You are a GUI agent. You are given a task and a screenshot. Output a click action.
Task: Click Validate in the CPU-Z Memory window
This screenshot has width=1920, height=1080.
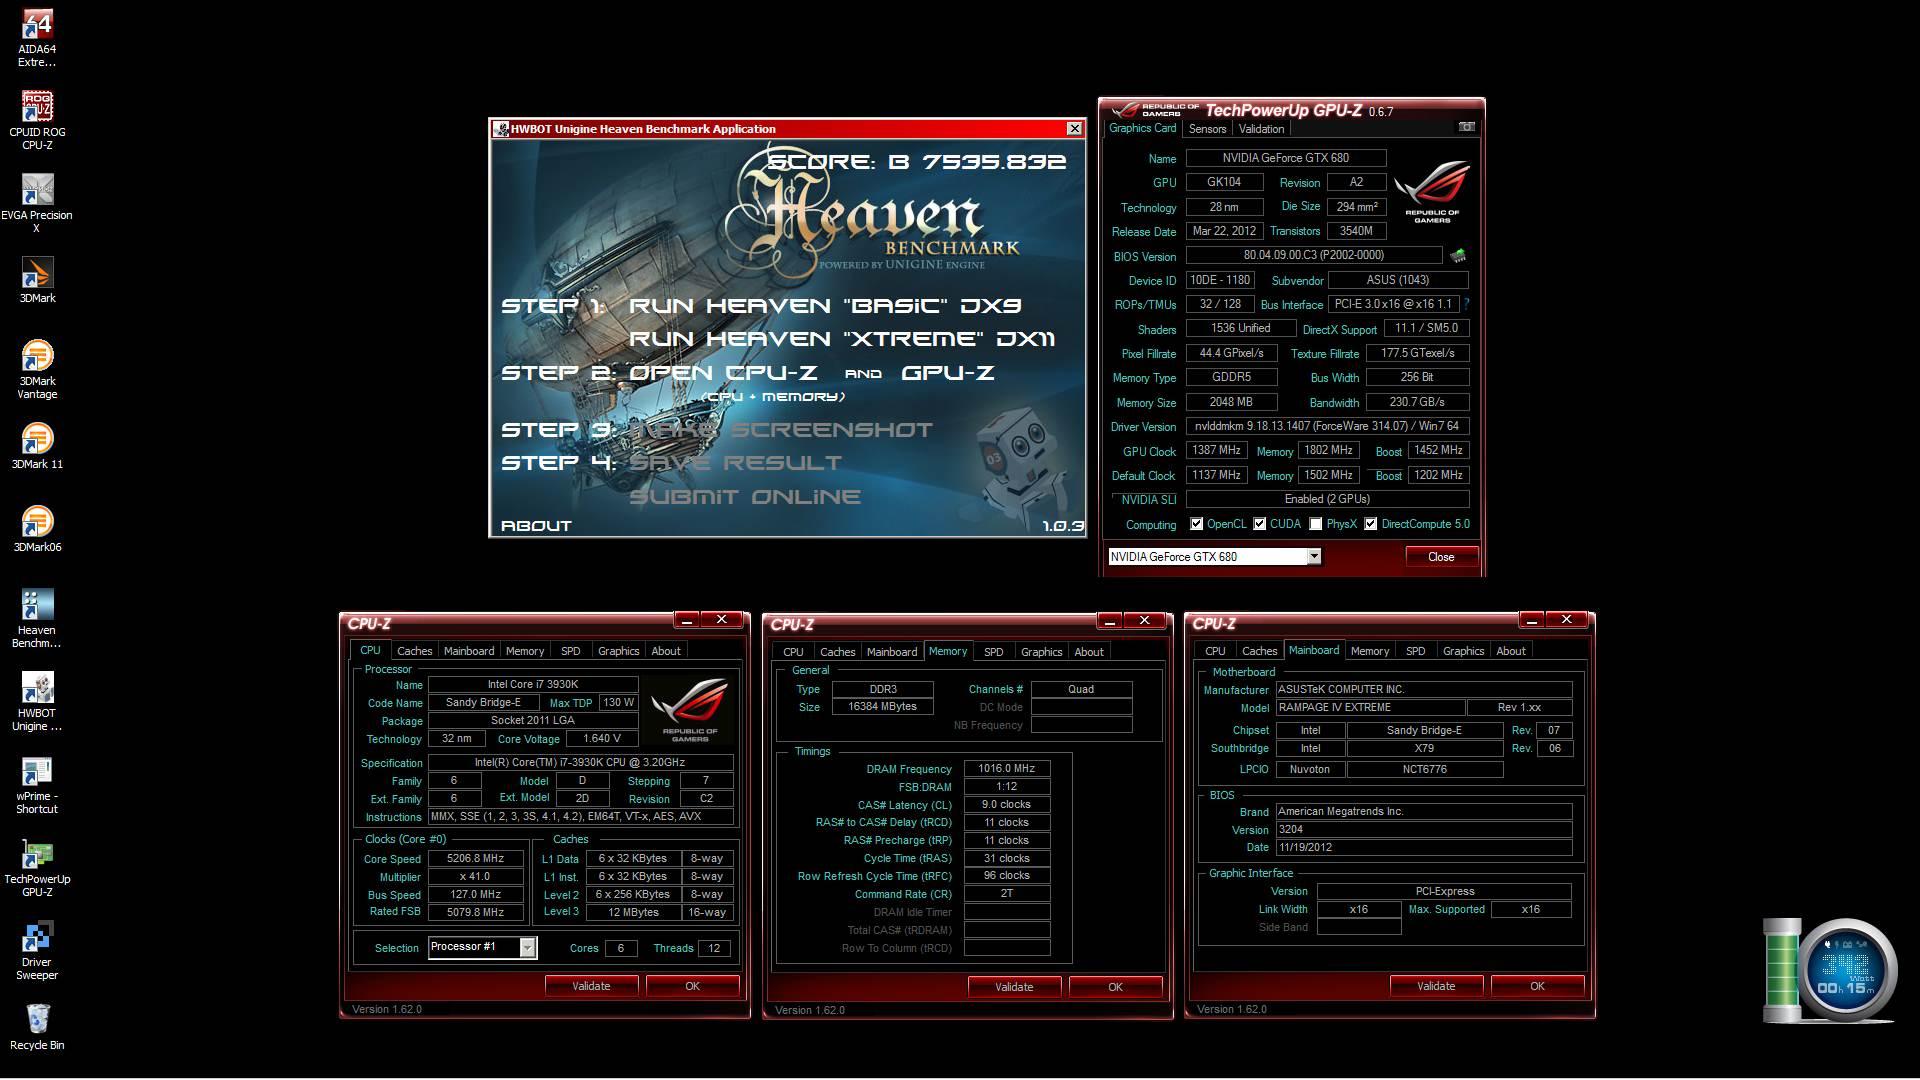pos(1014,987)
